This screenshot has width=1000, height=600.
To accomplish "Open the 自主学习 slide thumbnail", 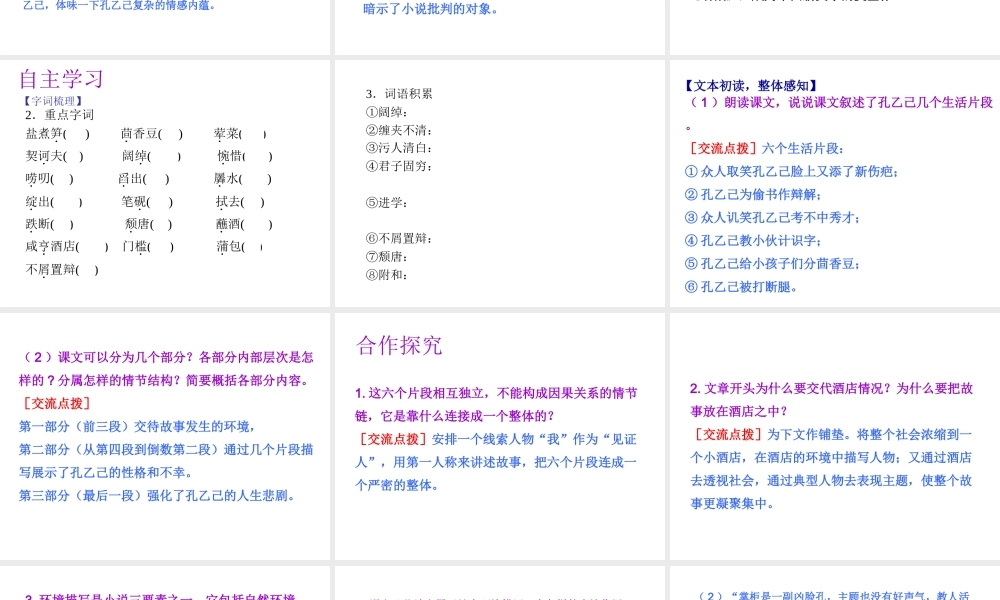I will pos(165,183).
